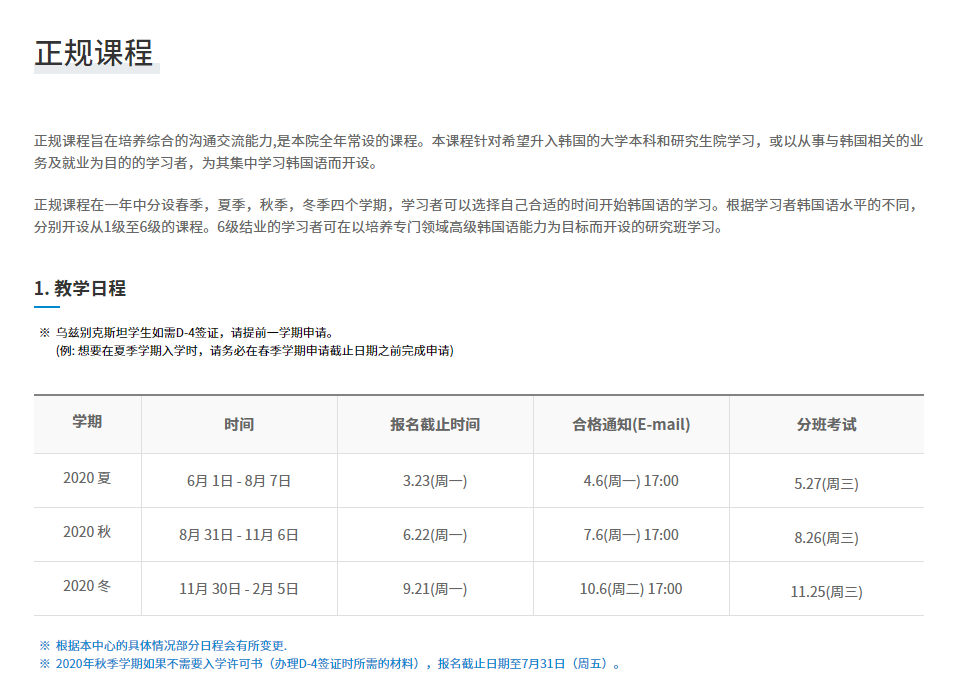Image resolution: width=967 pixels, height=691 pixels.
Task: Select the 2020 冬 semester row label
Action: pyautogui.click(x=87, y=586)
